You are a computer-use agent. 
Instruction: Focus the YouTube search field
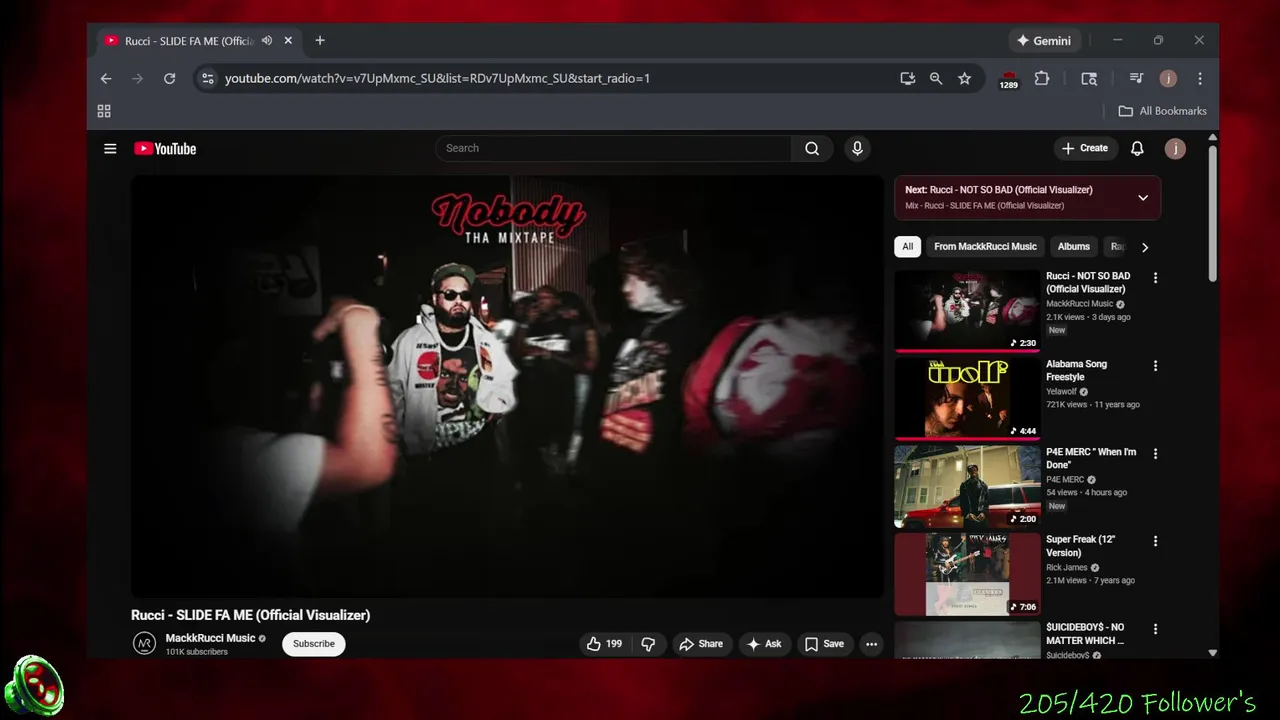pos(613,148)
